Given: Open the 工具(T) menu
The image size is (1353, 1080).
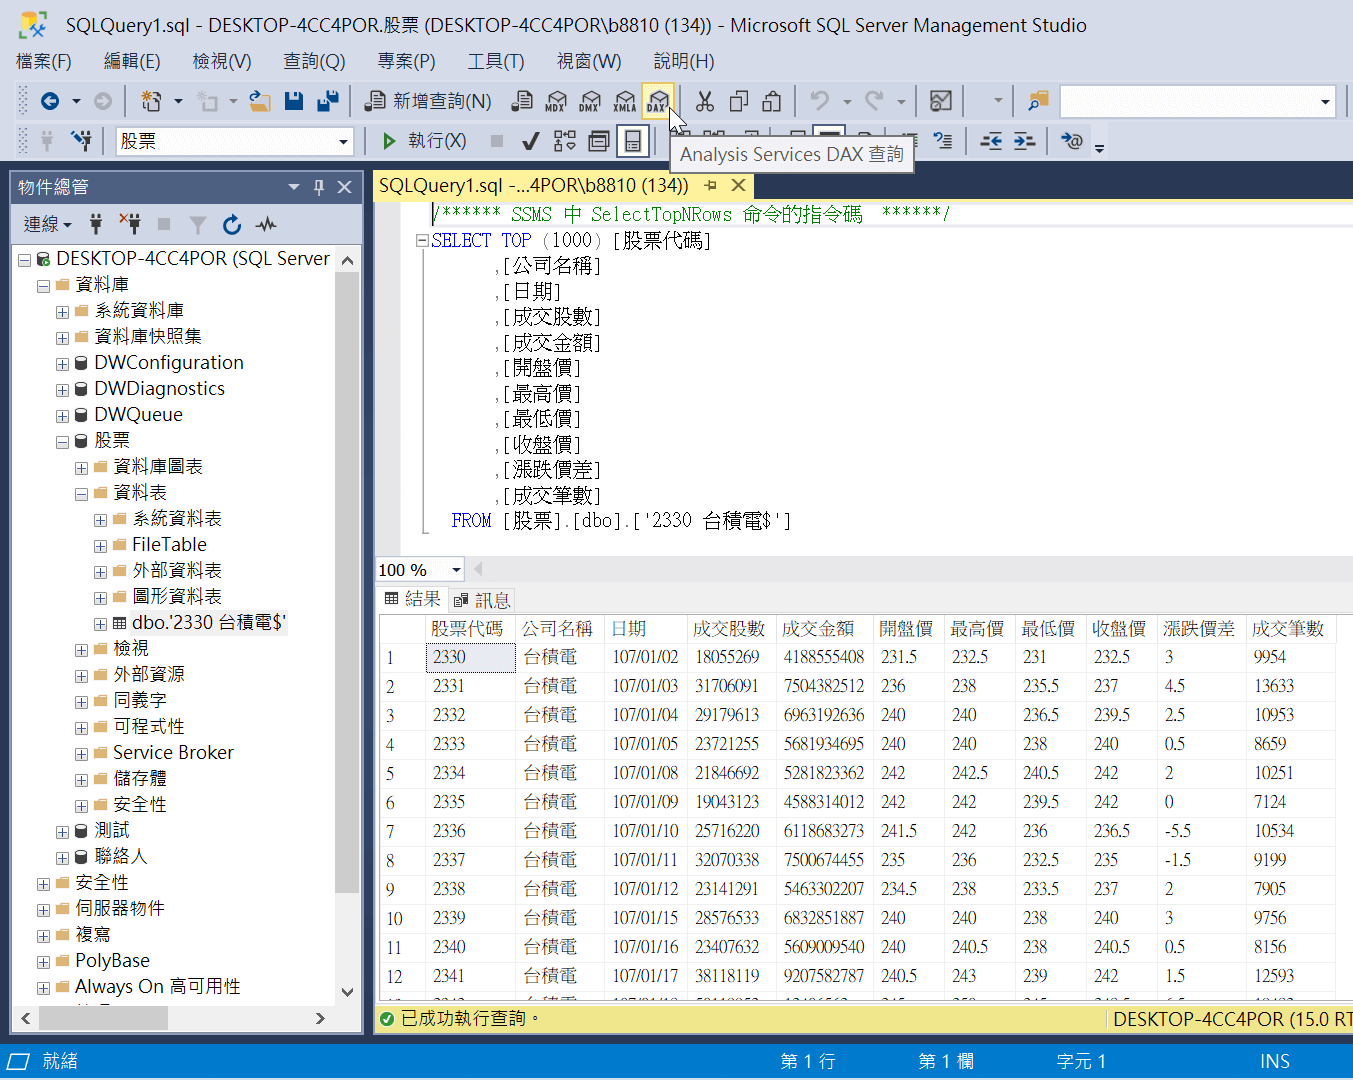Looking at the screenshot, I should pyautogui.click(x=496, y=61).
